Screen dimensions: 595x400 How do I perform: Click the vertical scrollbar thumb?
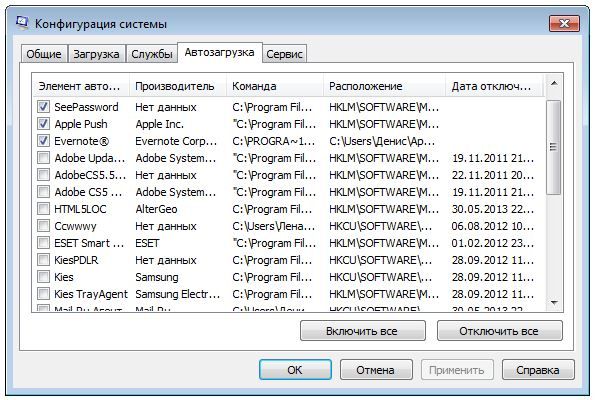click(554, 147)
